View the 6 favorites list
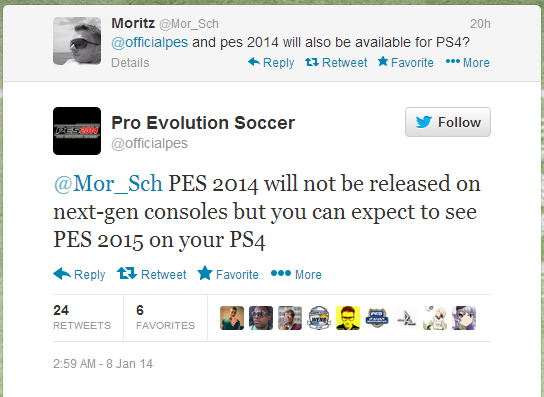The image size is (544, 397). pyautogui.click(x=165, y=317)
